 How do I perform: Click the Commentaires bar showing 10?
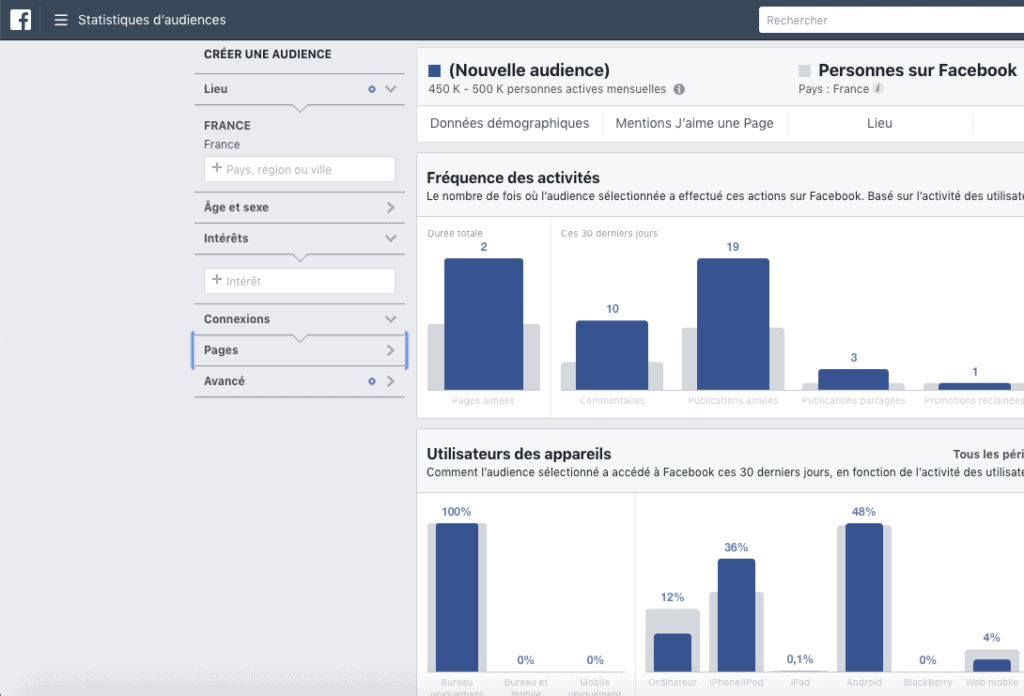[x=612, y=355]
